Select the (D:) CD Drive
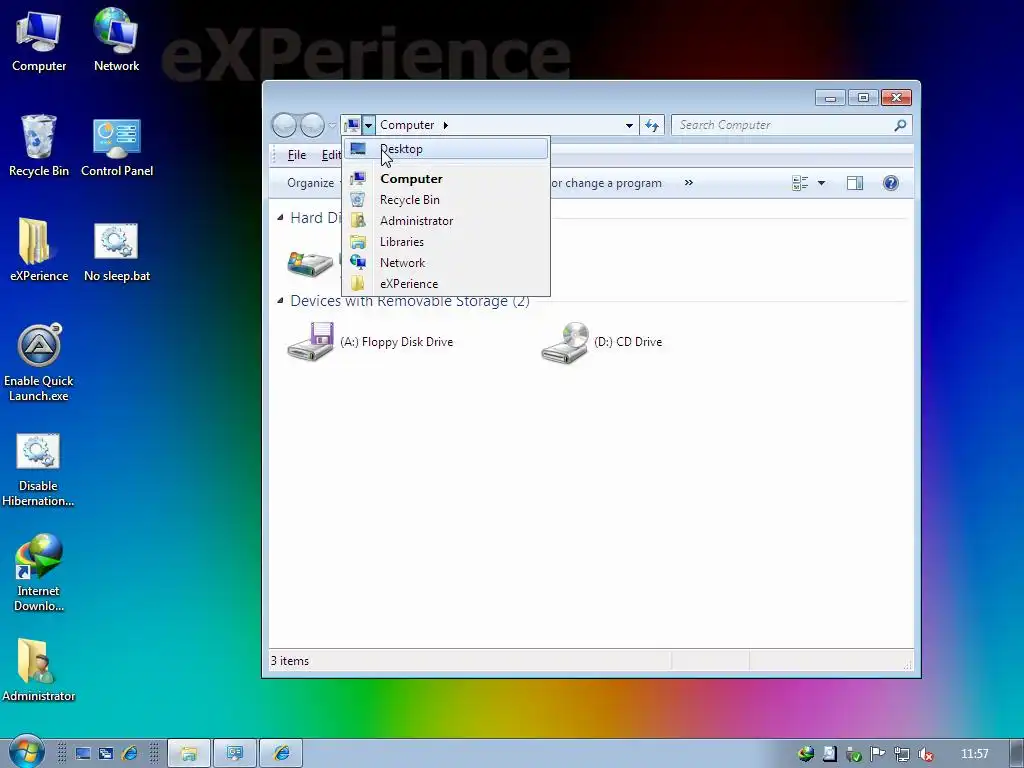 point(602,342)
